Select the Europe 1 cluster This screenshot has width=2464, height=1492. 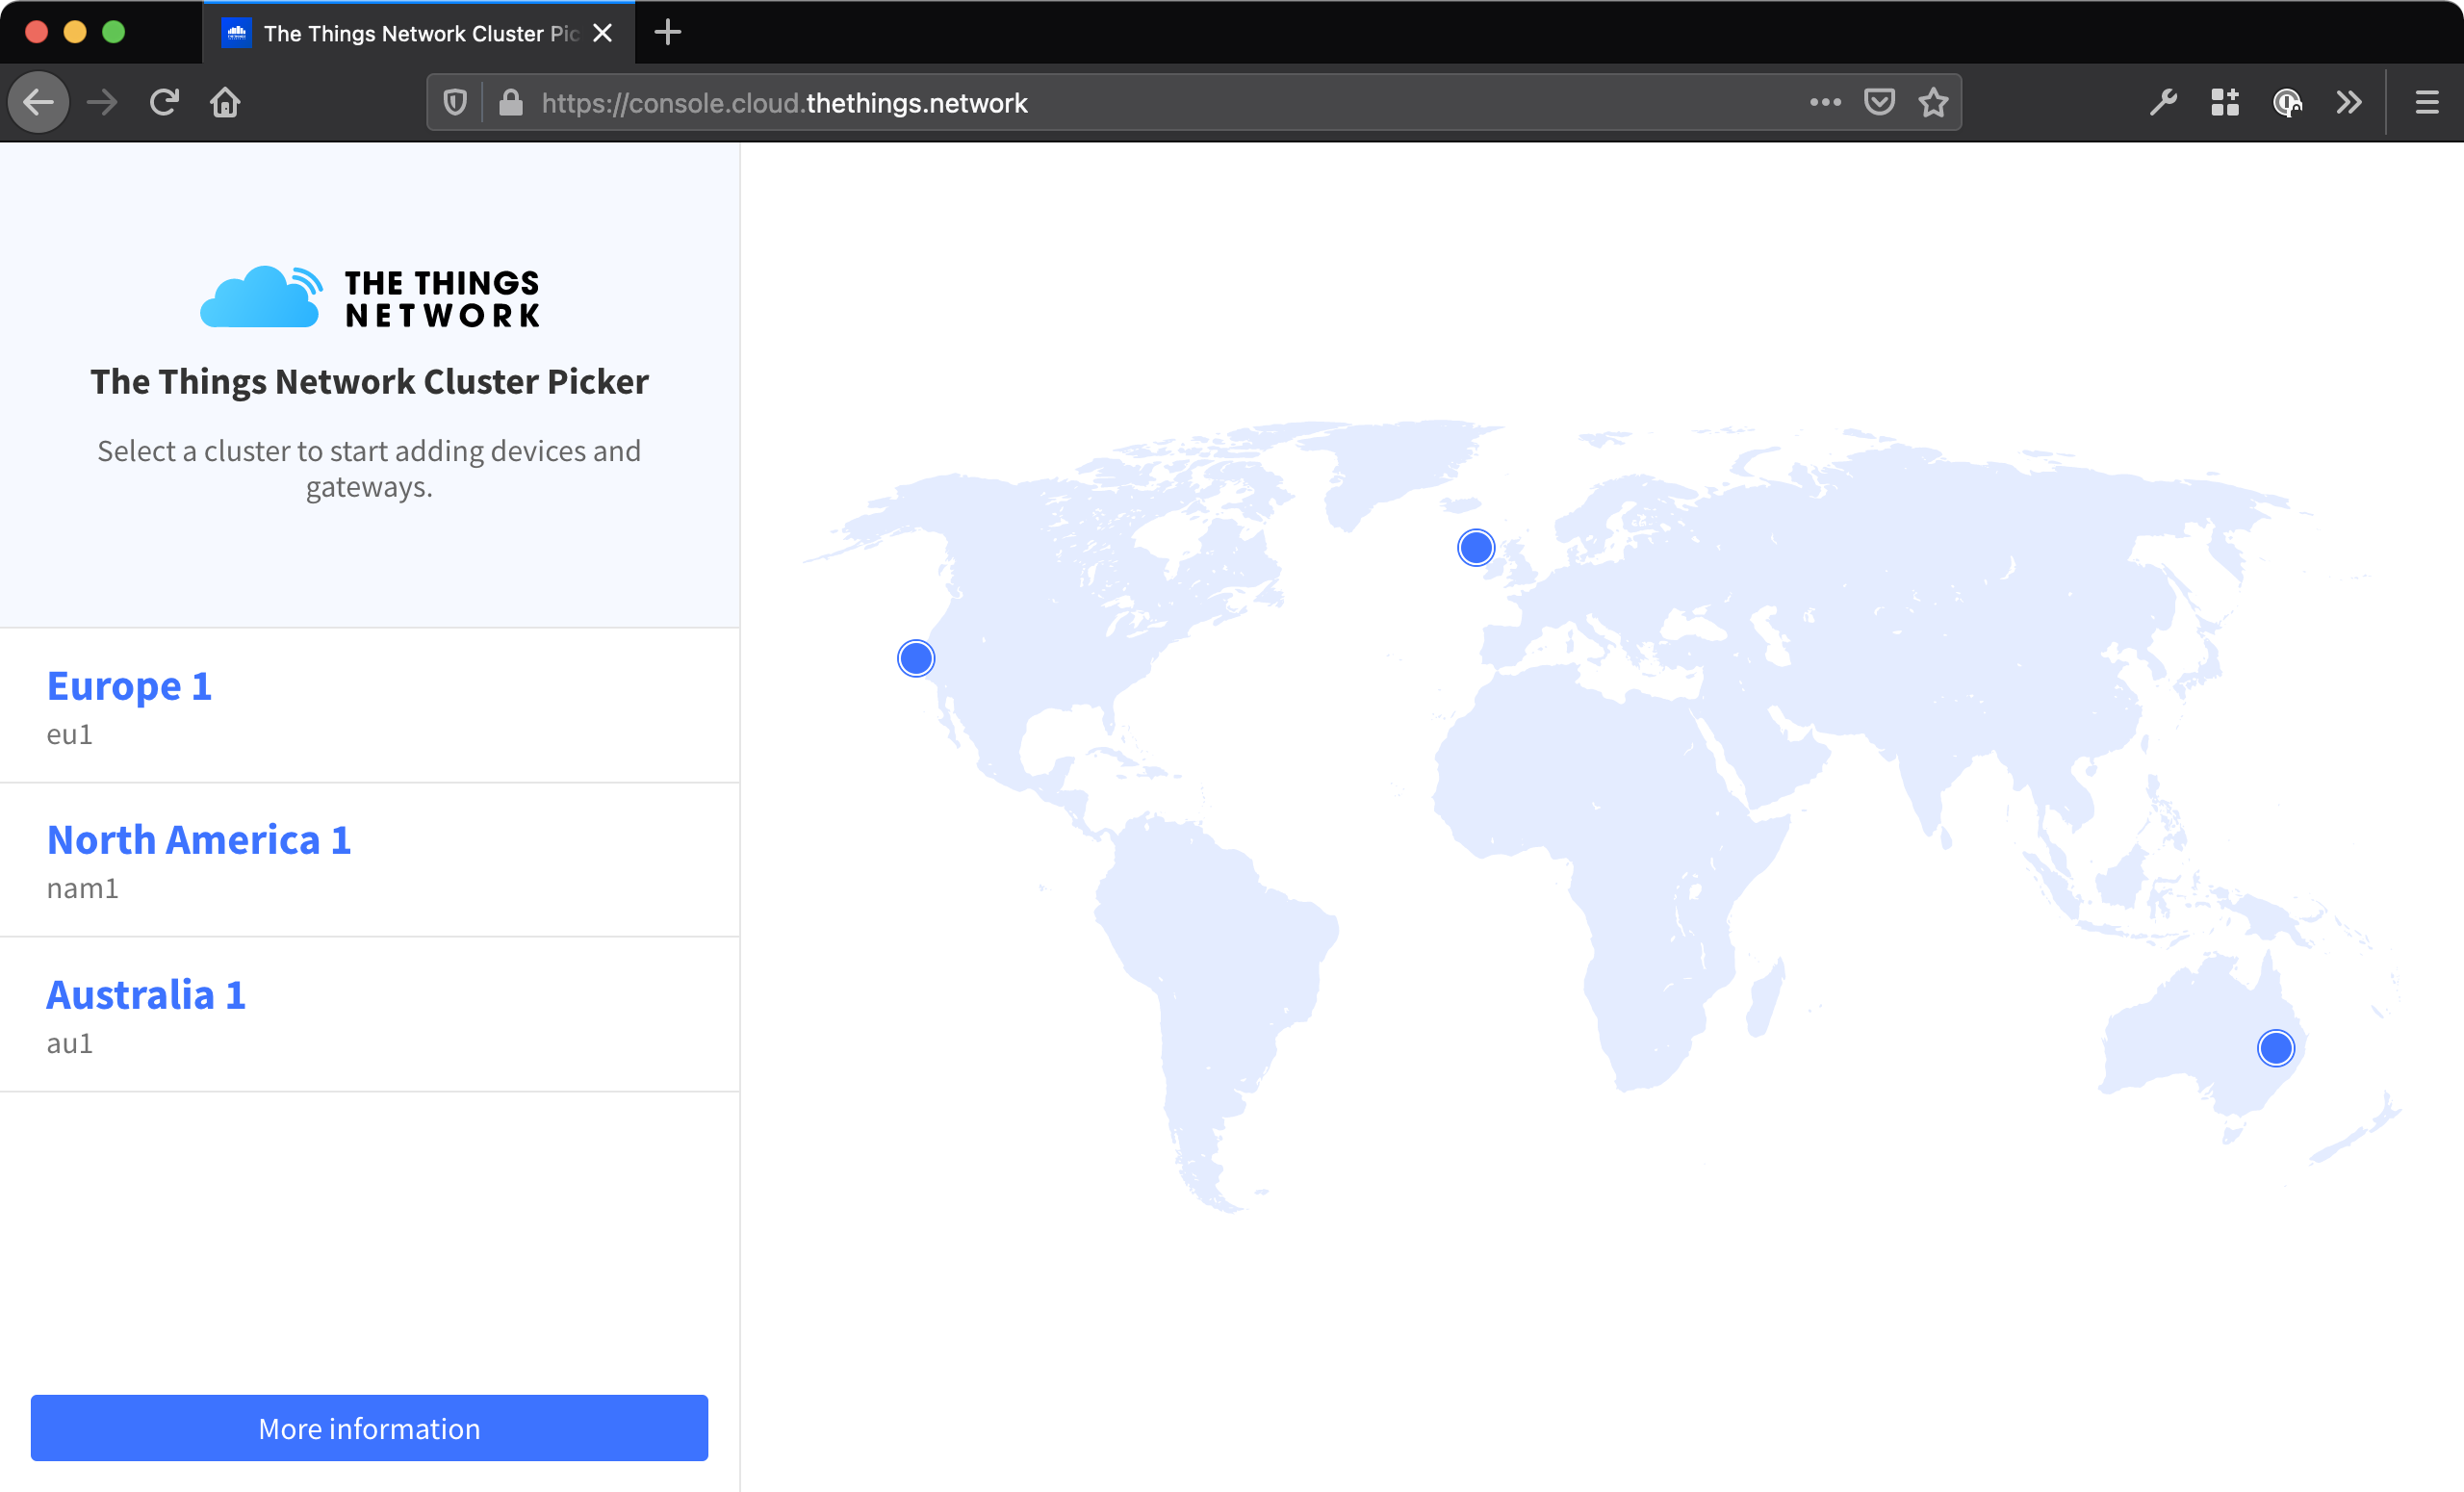tap(130, 684)
